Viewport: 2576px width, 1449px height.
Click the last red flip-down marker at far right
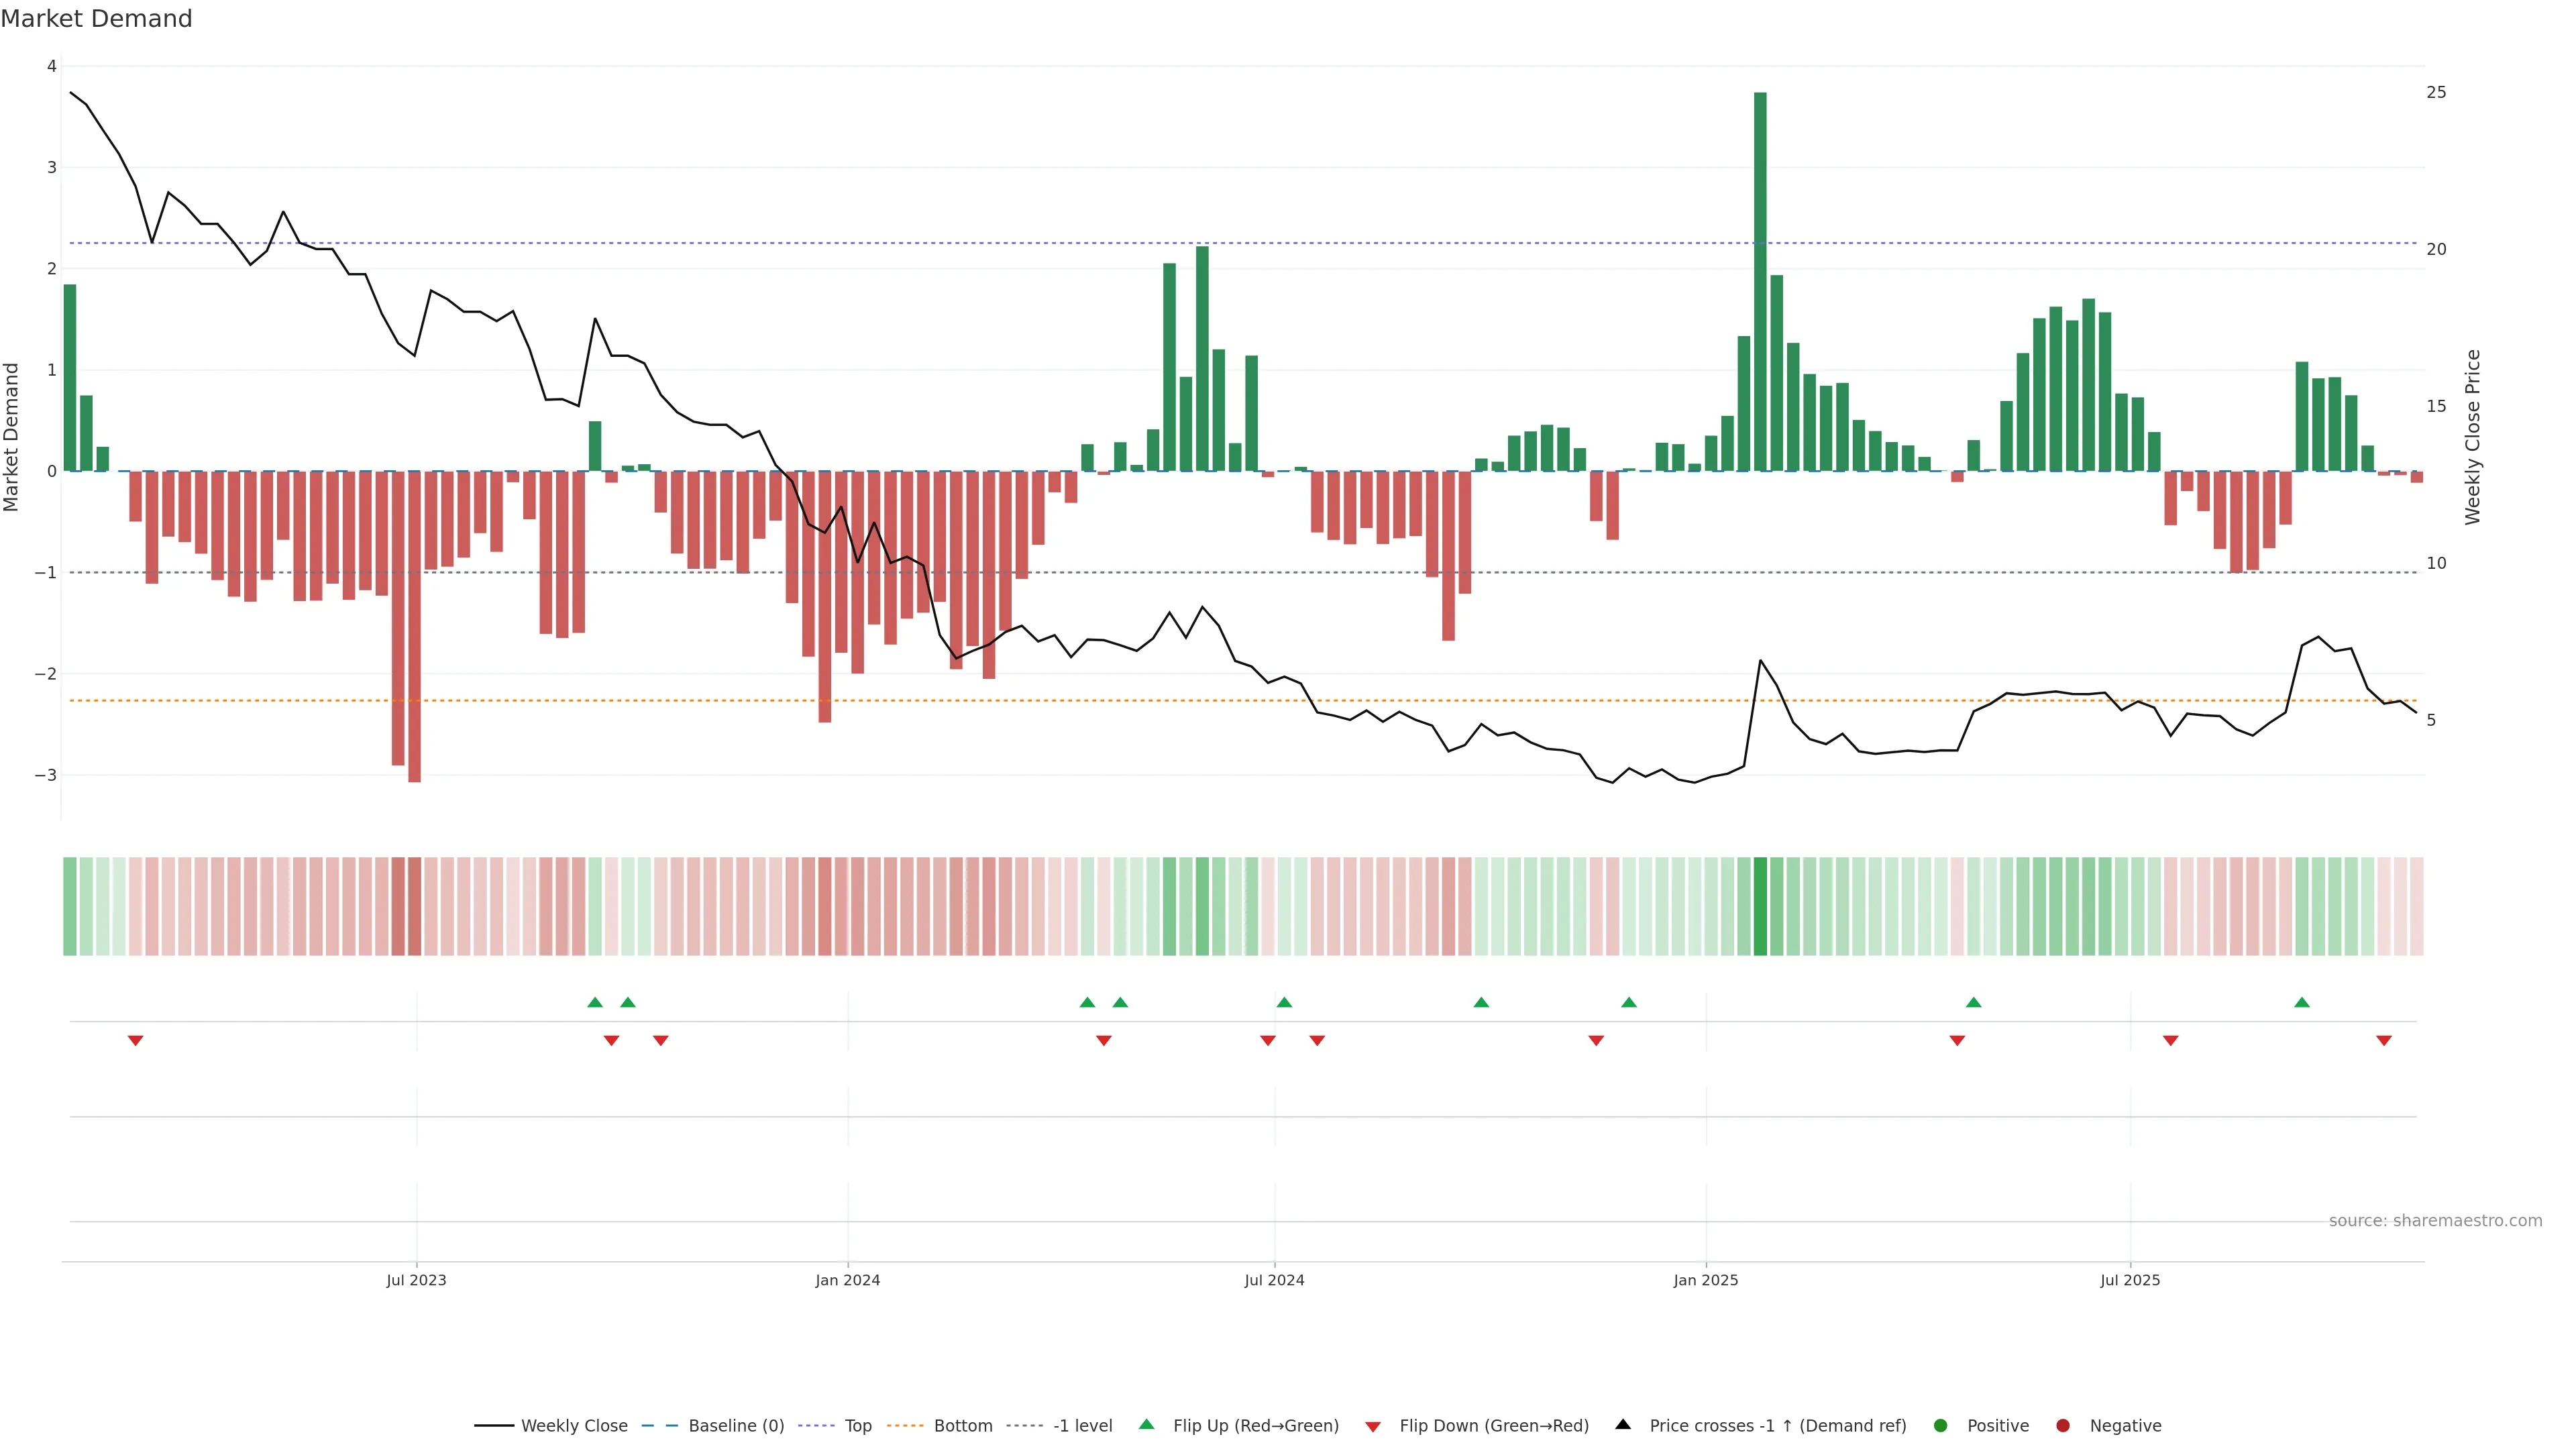[x=2384, y=1041]
